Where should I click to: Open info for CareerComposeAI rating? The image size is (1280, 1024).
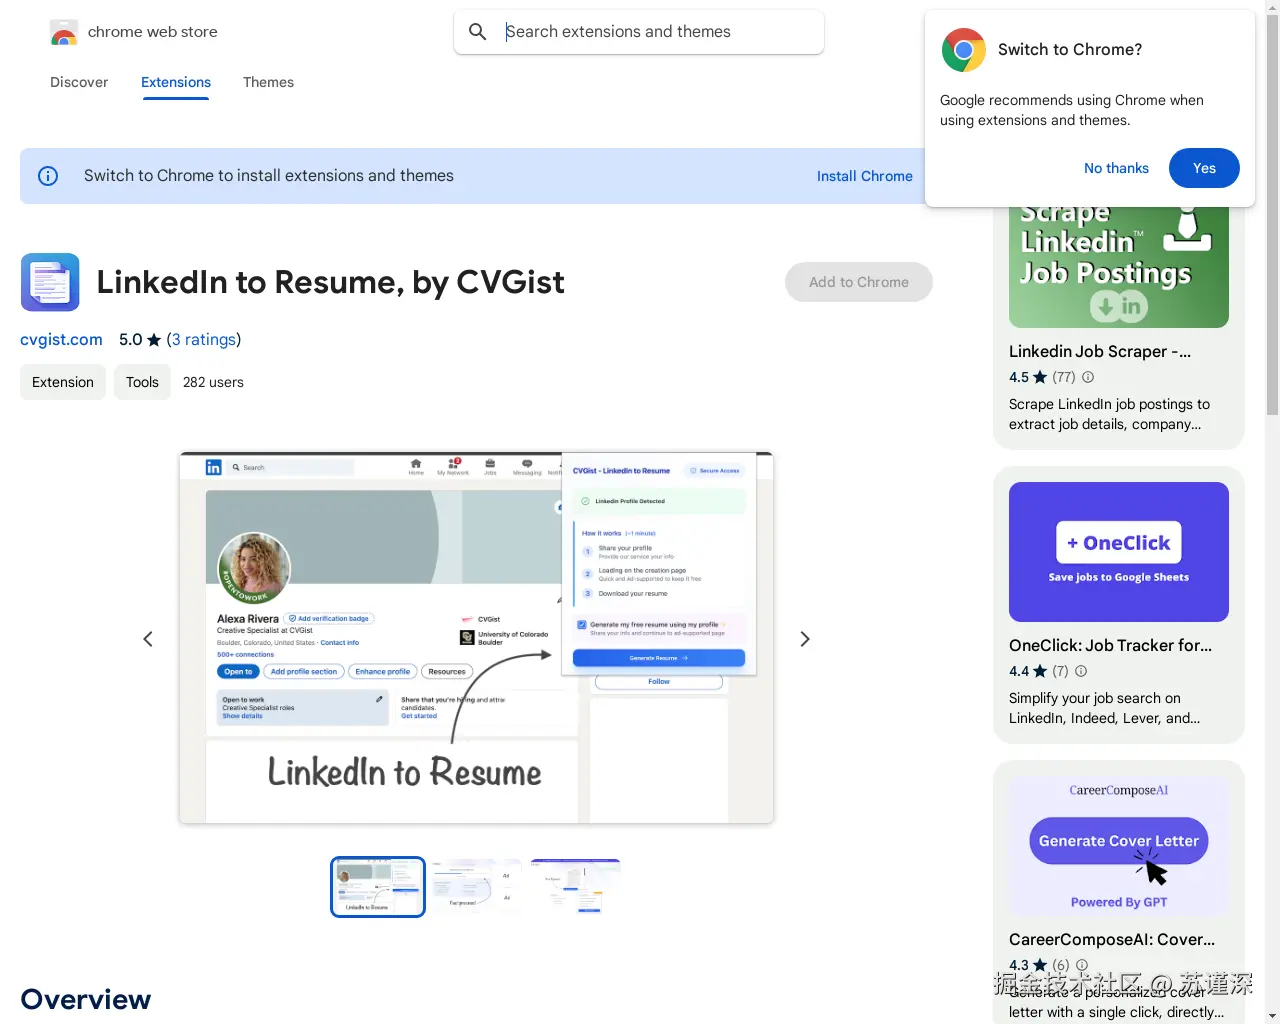(x=1082, y=965)
